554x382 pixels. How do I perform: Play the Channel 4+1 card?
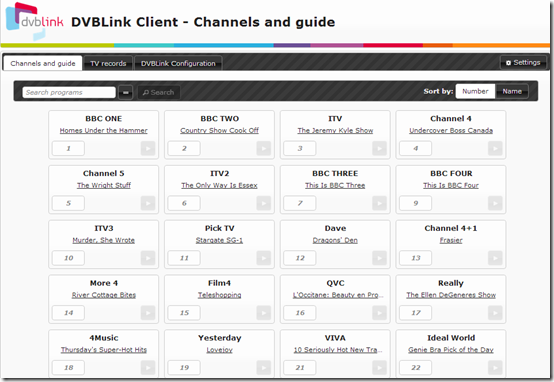(x=495, y=258)
